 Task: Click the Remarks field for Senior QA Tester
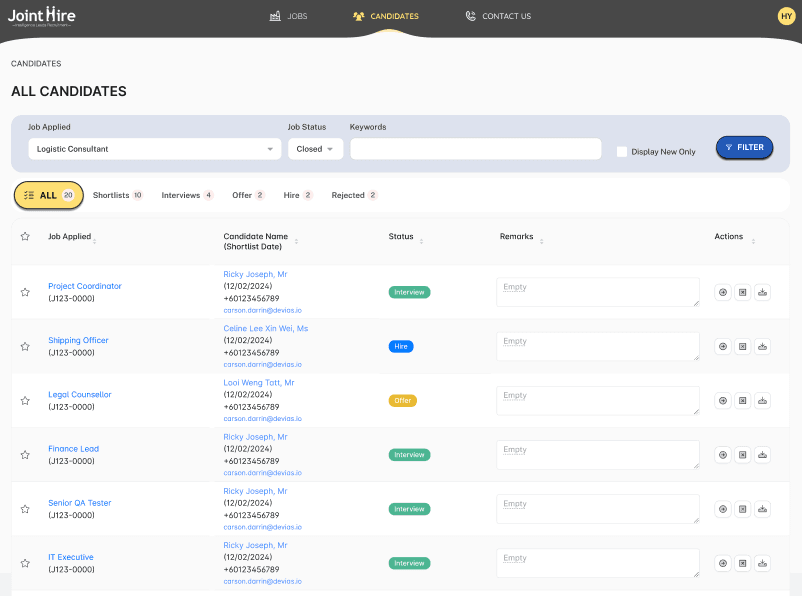tap(597, 508)
